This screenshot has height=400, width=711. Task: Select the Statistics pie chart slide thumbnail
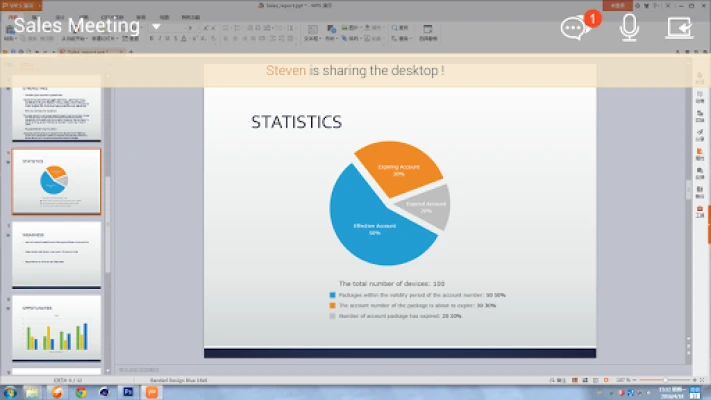point(56,182)
